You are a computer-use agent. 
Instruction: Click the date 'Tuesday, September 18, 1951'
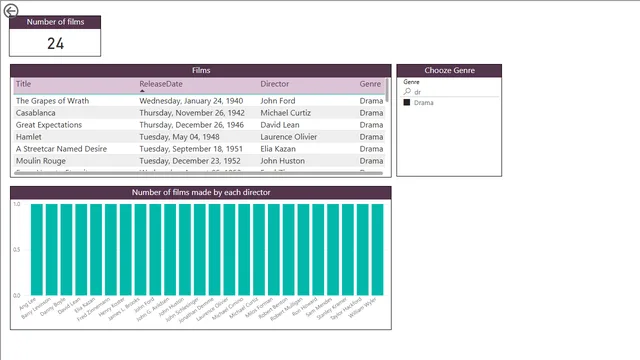tap(191, 149)
